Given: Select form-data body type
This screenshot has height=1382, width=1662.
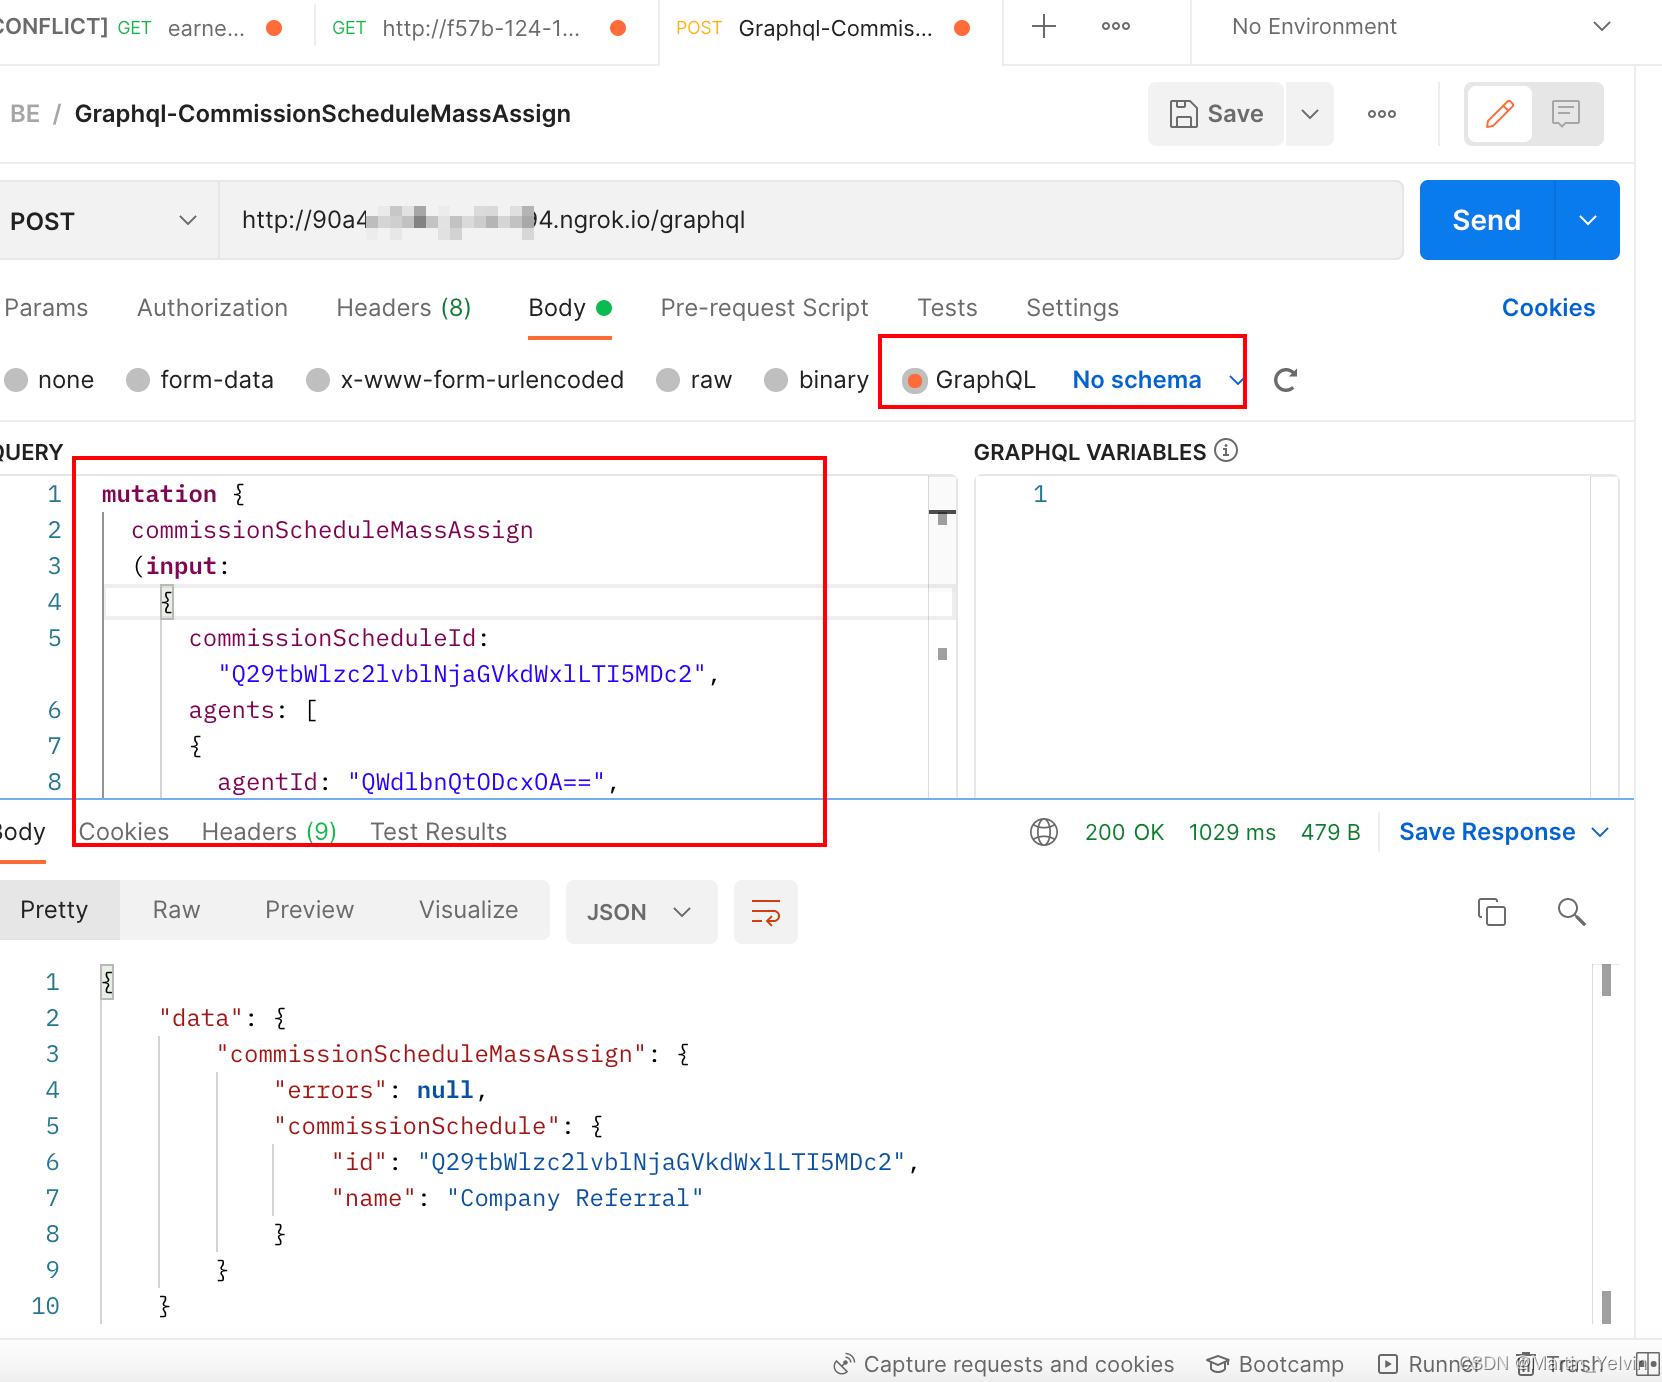Looking at the screenshot, I should coord(200,380).
